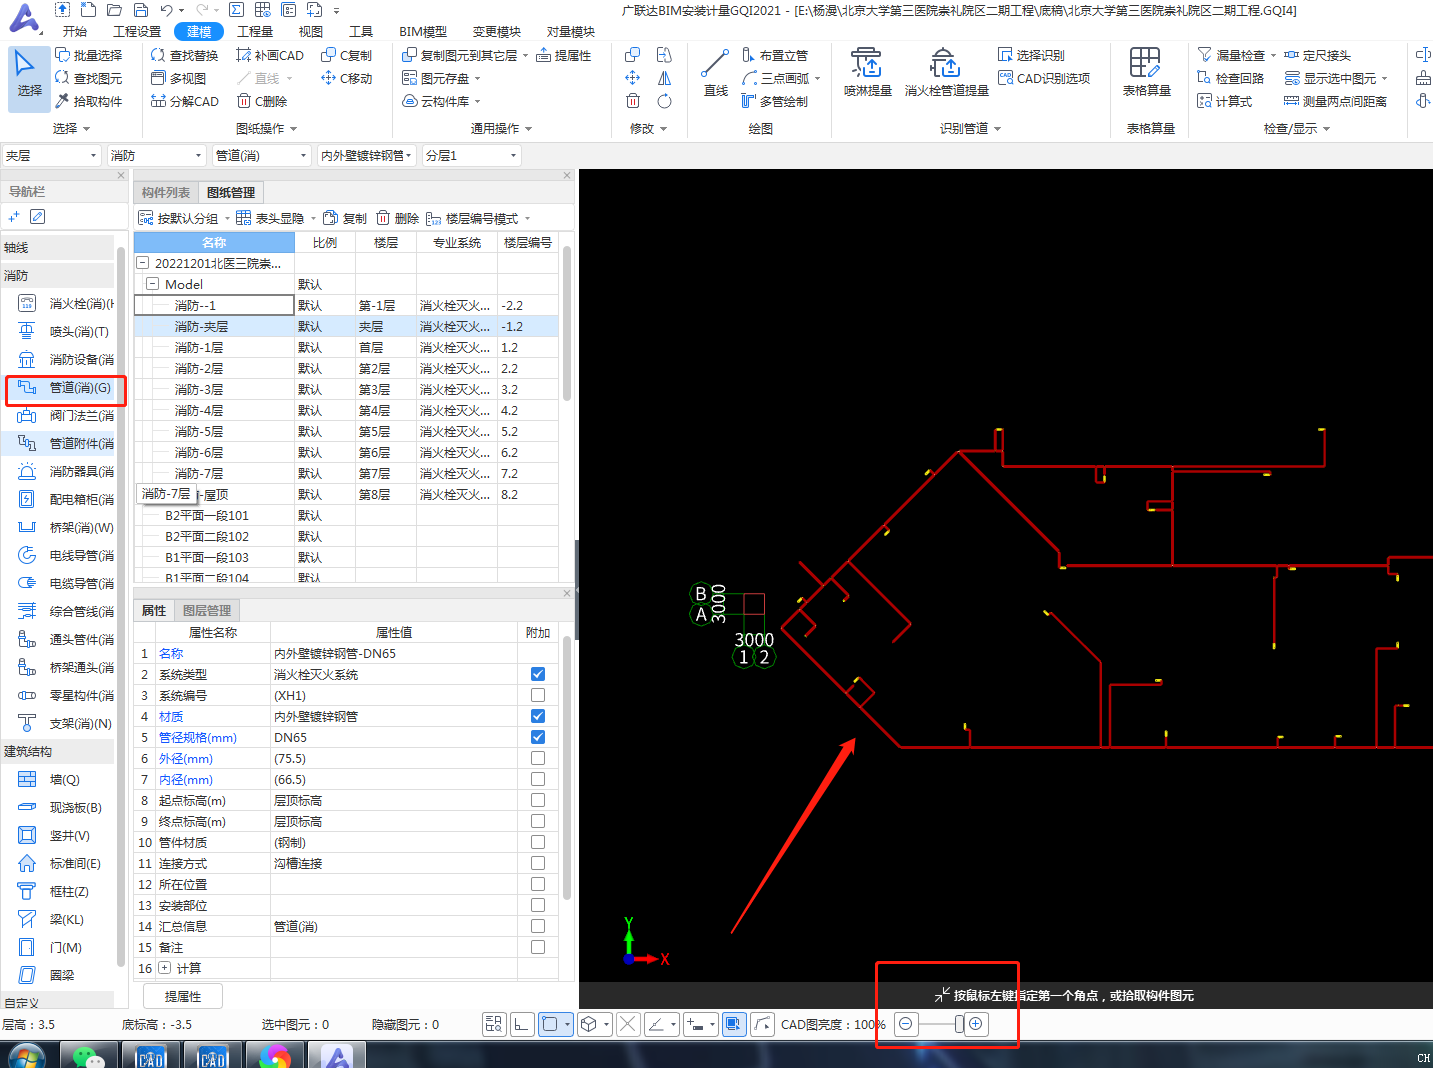Click the 检查回路 tool
1433x1068 pixels.
(x=1231, y=78)
